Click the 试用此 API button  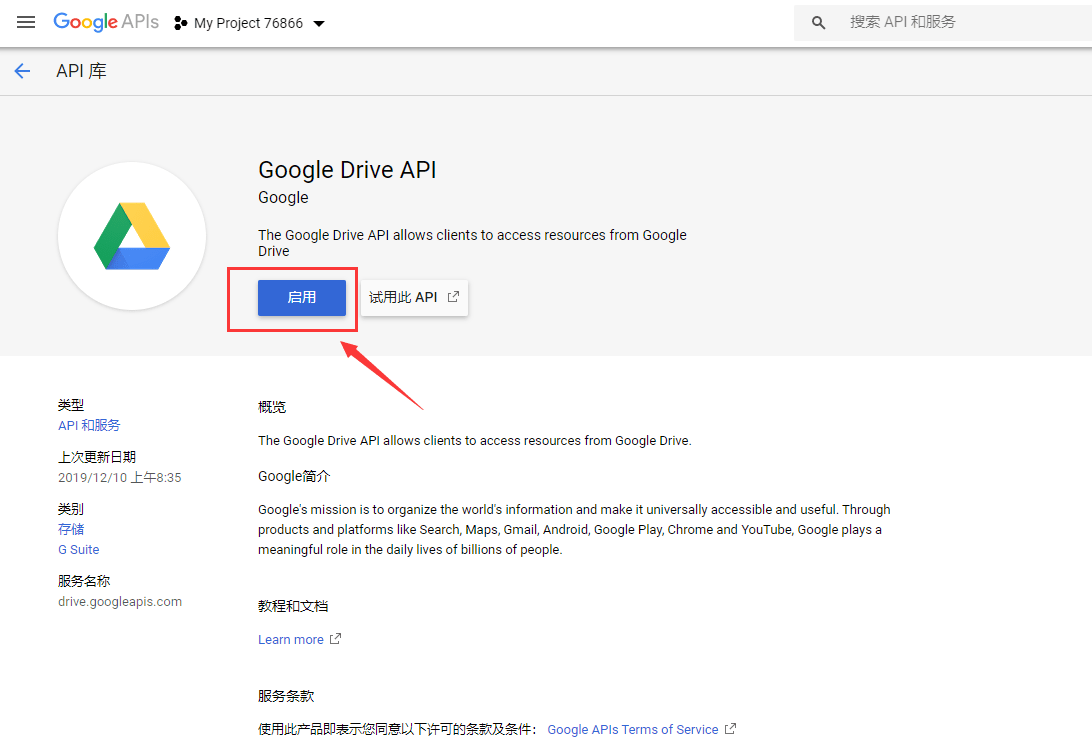[414, 297]
